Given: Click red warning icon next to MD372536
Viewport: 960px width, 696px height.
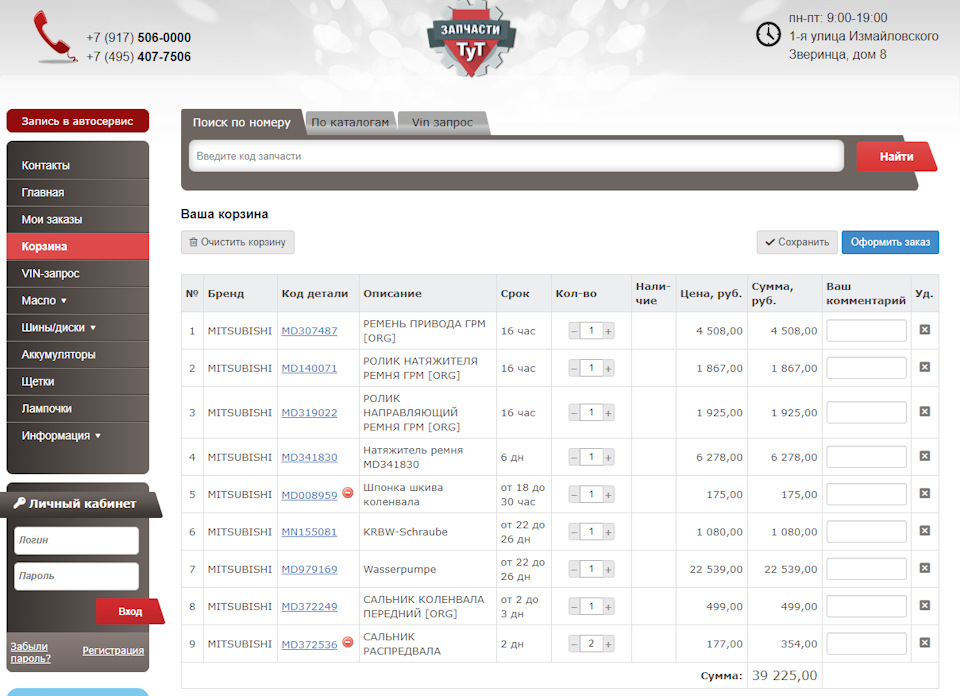Looking at the screenshot, I should tap(348, 642).
